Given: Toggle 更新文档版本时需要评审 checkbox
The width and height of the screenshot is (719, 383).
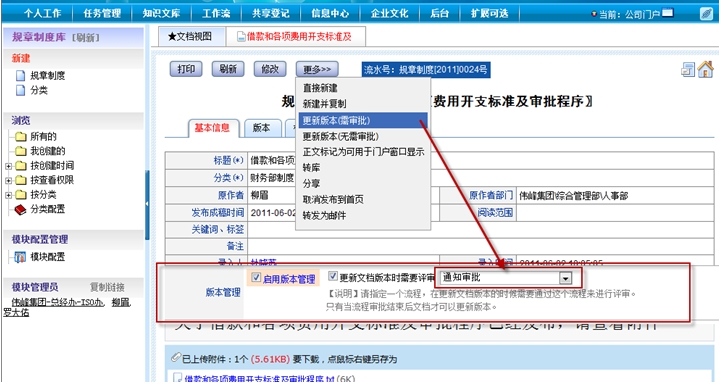Looking at the screenshot, I should click(x=333, y=276).
